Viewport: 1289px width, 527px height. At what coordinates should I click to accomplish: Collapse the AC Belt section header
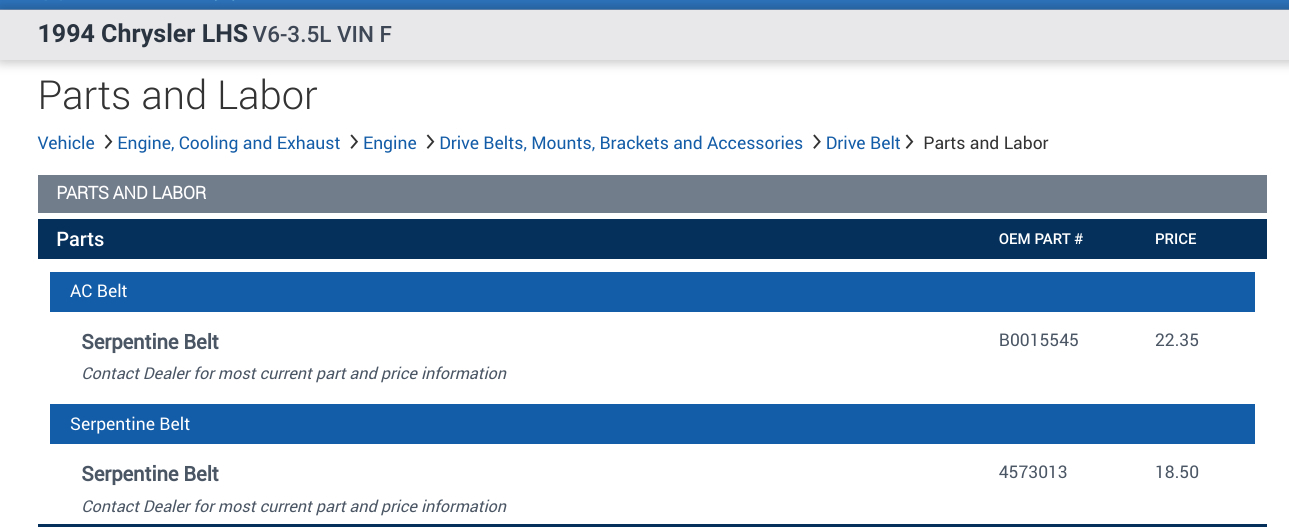coord(652,292)
